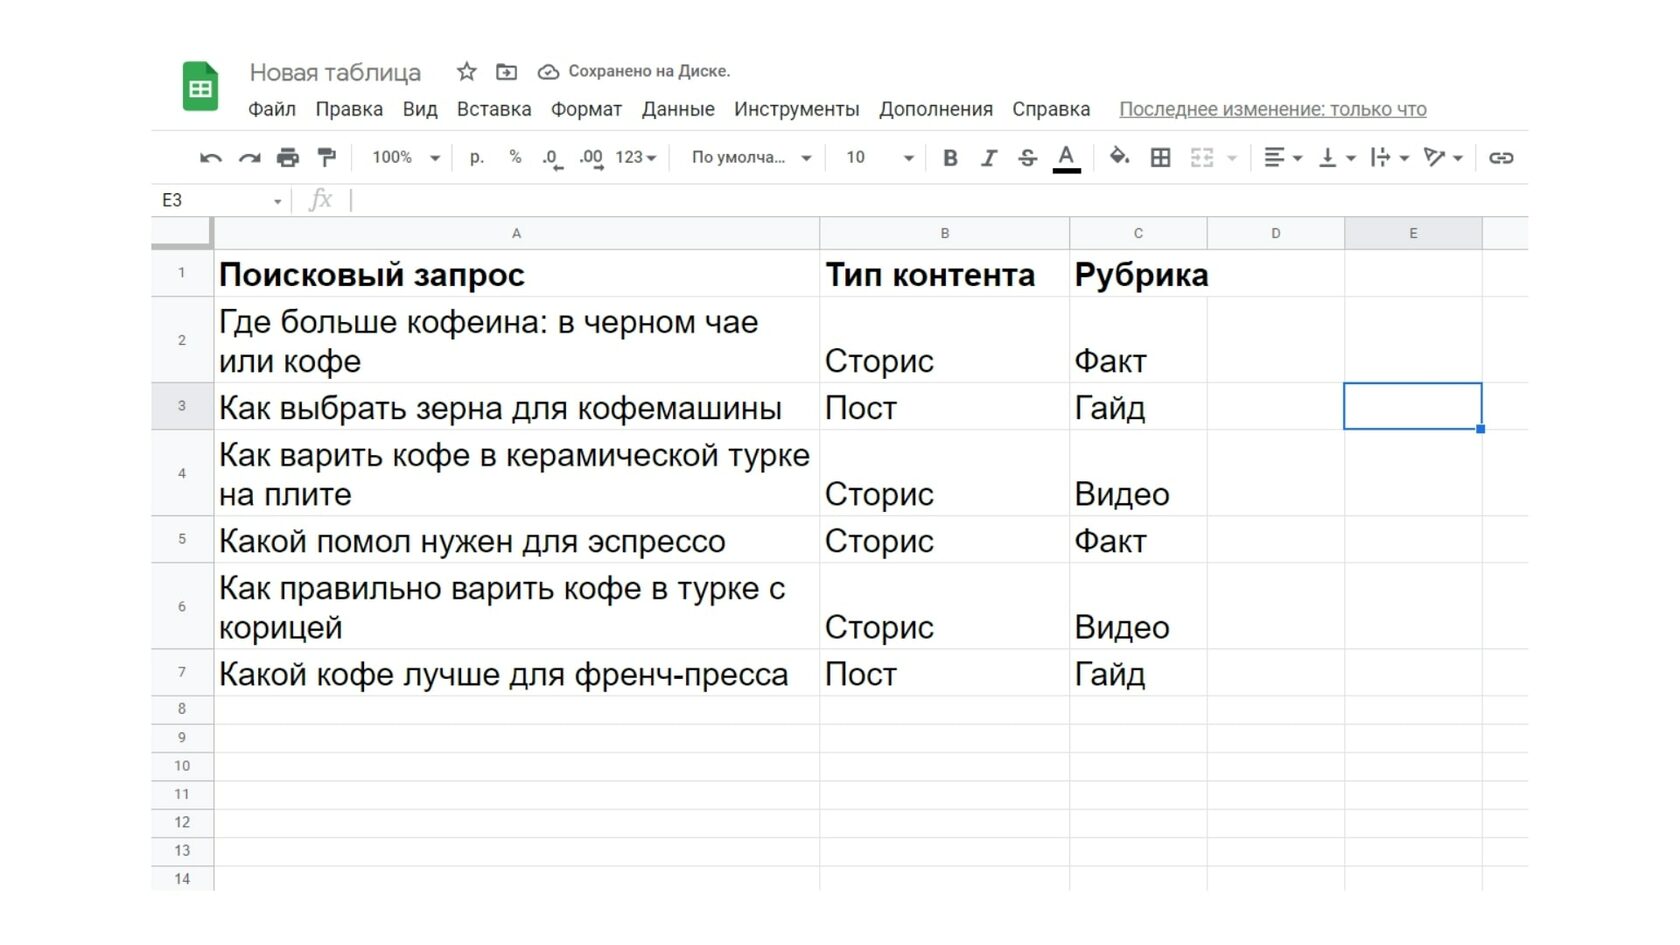The width and height of the screenshot is (1680, 945).
Task: Select cell Как выбрать зерна для кофемашины
Action: 516,407
